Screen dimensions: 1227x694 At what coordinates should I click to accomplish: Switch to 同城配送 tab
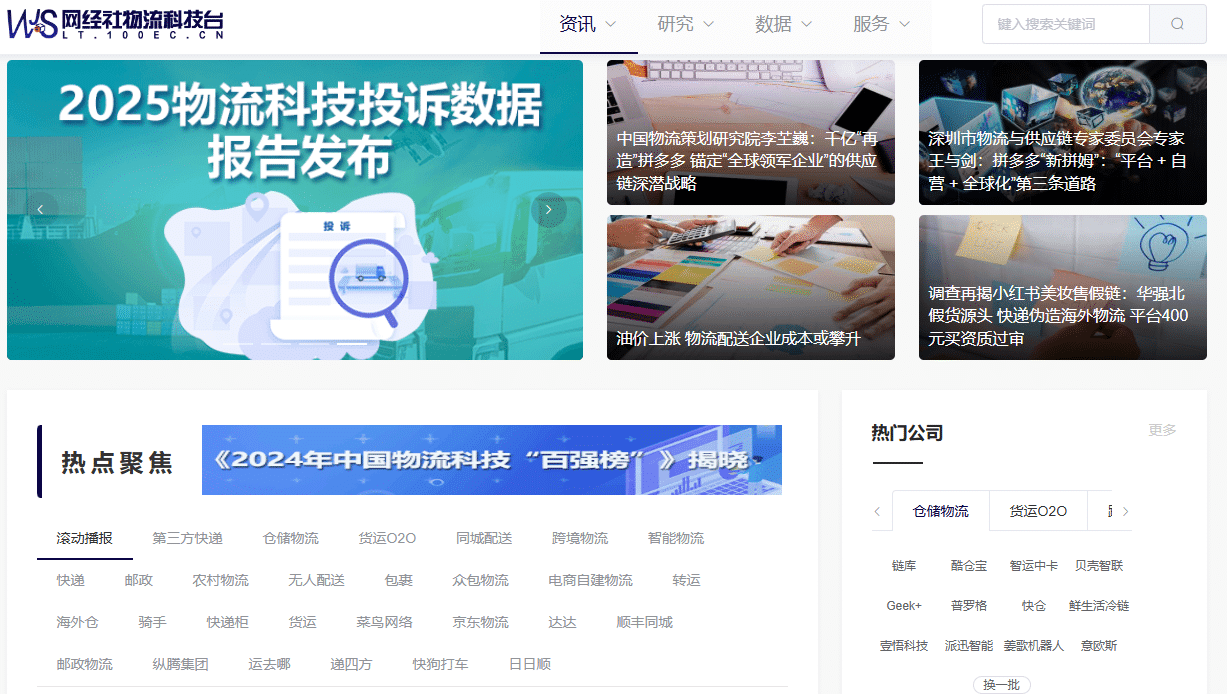pos(484,538)
